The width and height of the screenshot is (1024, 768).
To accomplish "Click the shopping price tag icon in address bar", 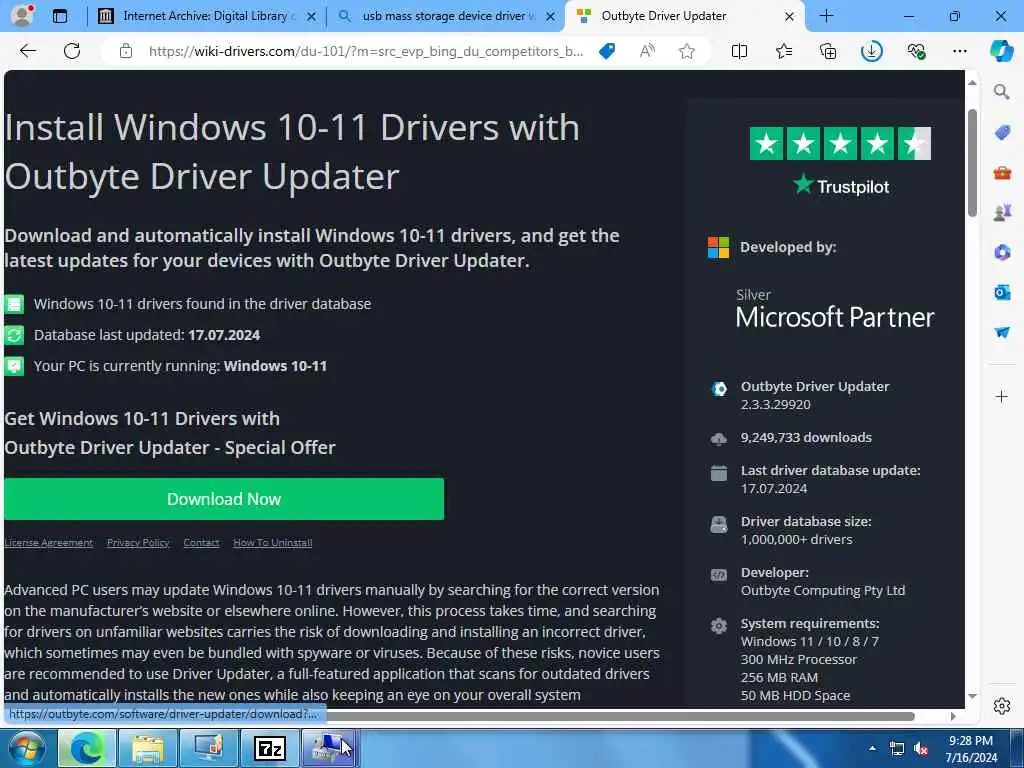I will [607, 51].
